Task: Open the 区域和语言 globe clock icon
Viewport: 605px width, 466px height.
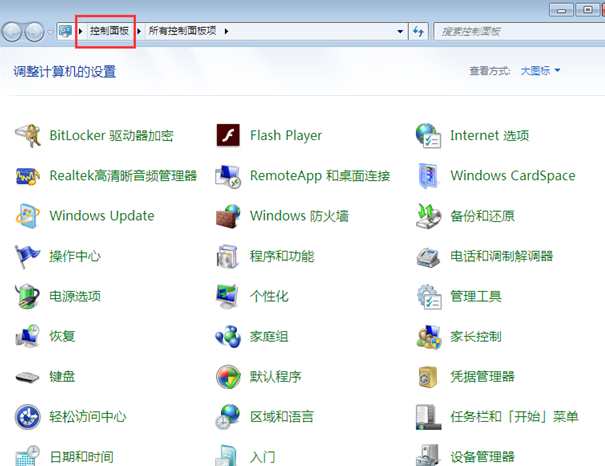Action: tap(228, 417)
